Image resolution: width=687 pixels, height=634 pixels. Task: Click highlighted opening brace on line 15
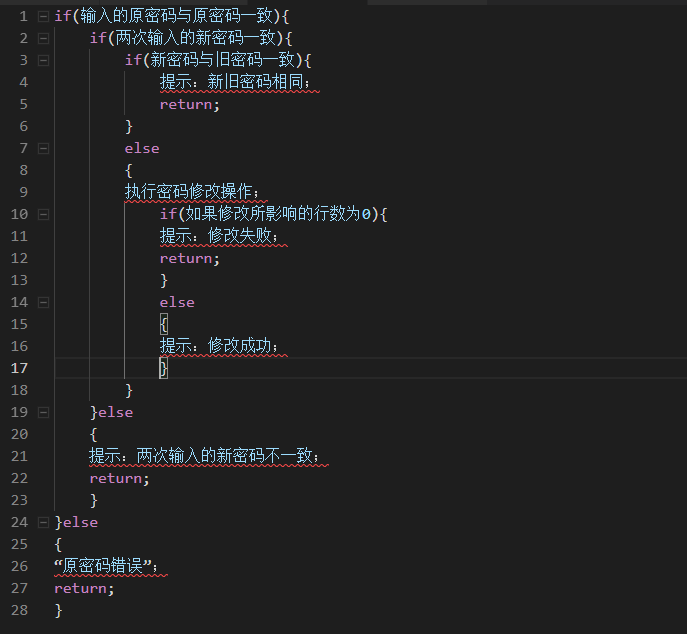(164, 324)
